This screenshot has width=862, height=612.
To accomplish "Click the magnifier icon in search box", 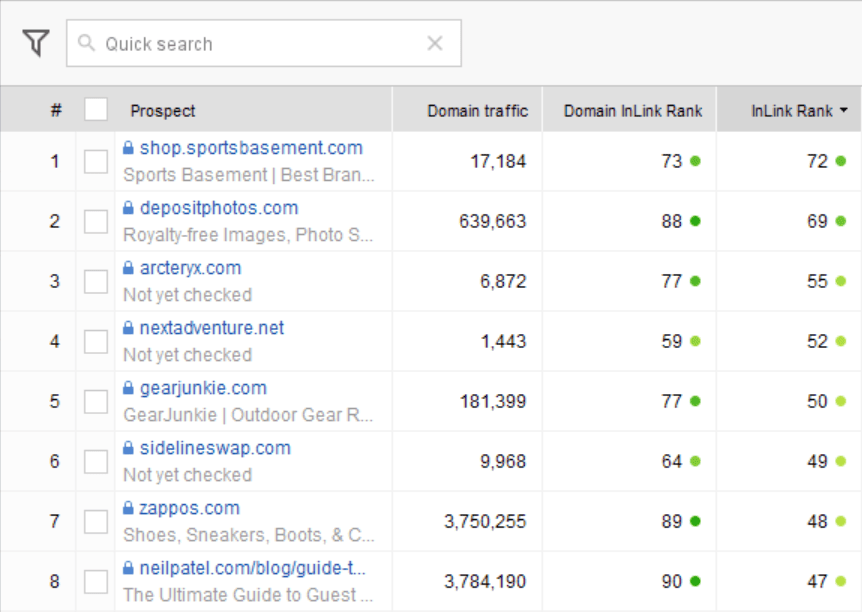I will [86, 42].
